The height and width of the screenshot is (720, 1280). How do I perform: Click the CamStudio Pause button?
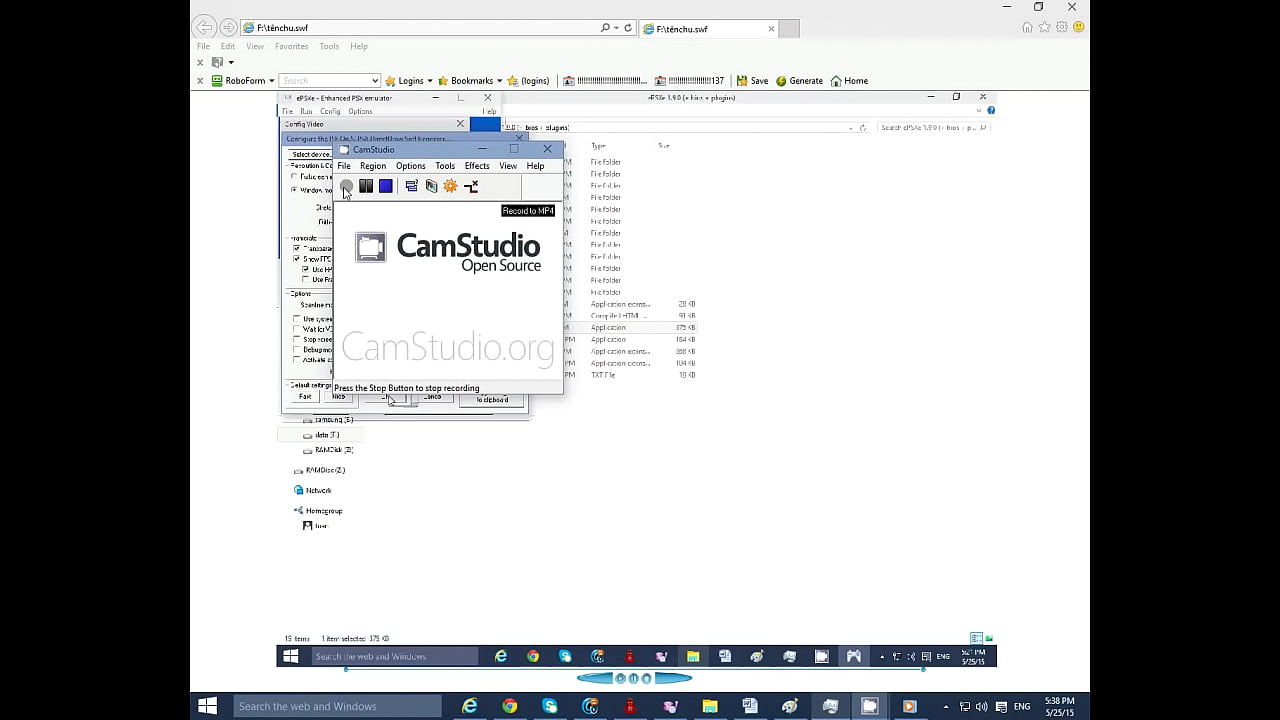pyautogui.click(x=366, y=186)
